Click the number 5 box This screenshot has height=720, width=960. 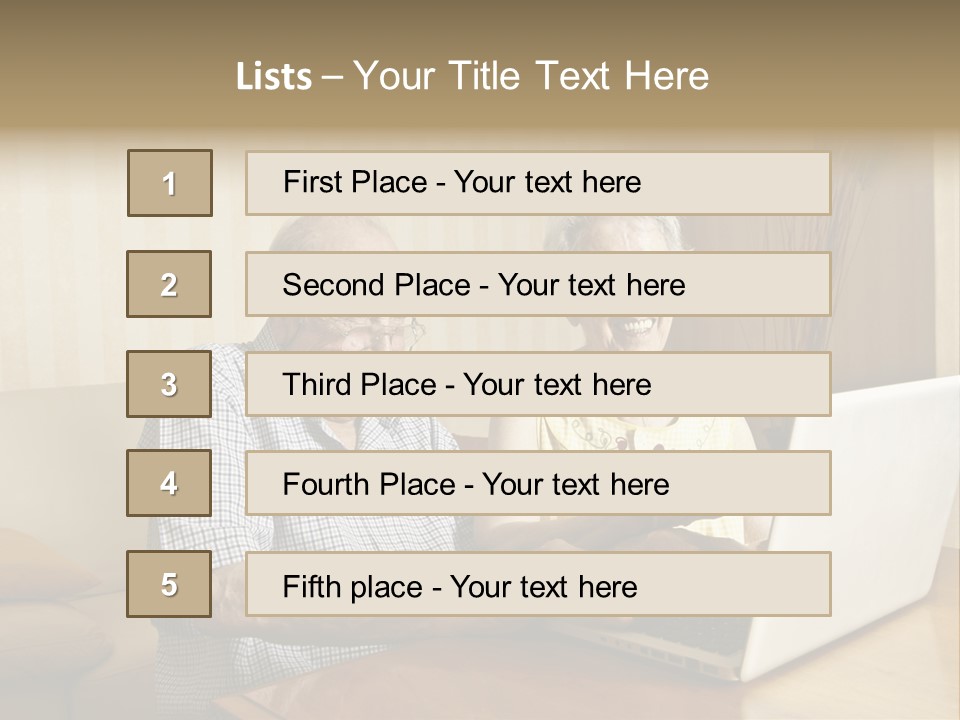tap(169, 584)
